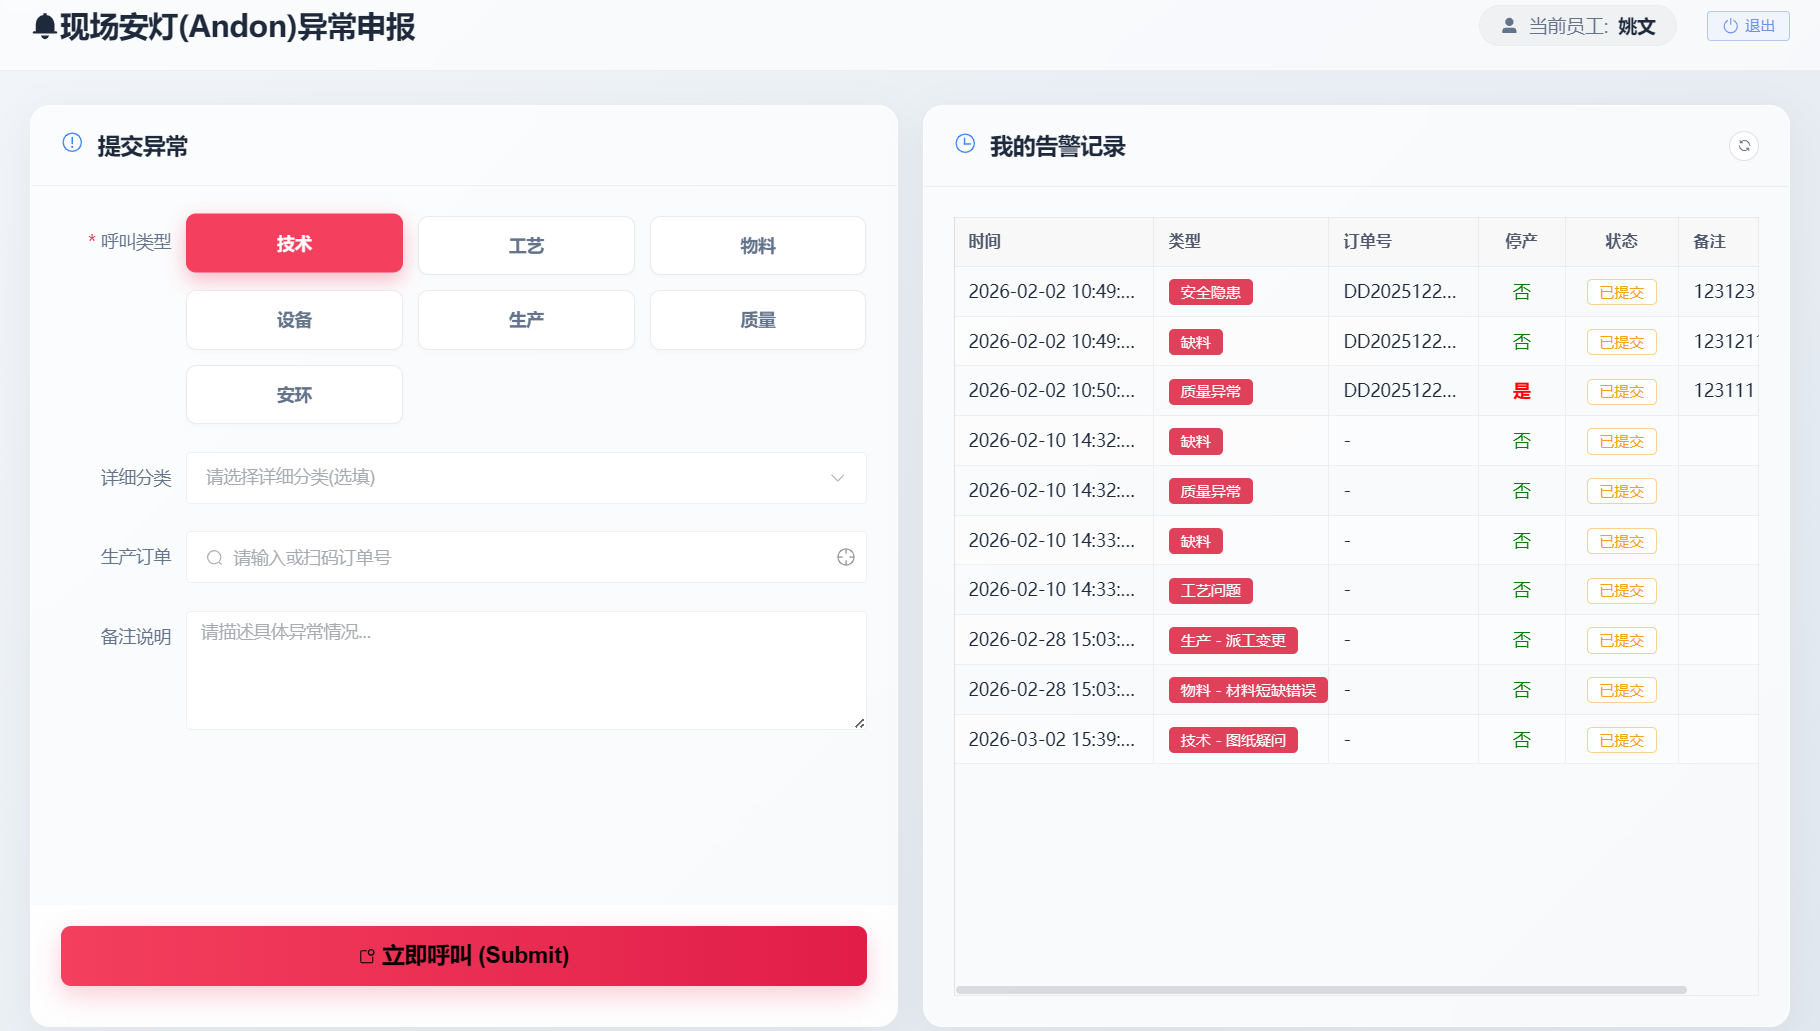
Task: Click the clock icon next to 我的告警记录
Action: pos(965,144)
